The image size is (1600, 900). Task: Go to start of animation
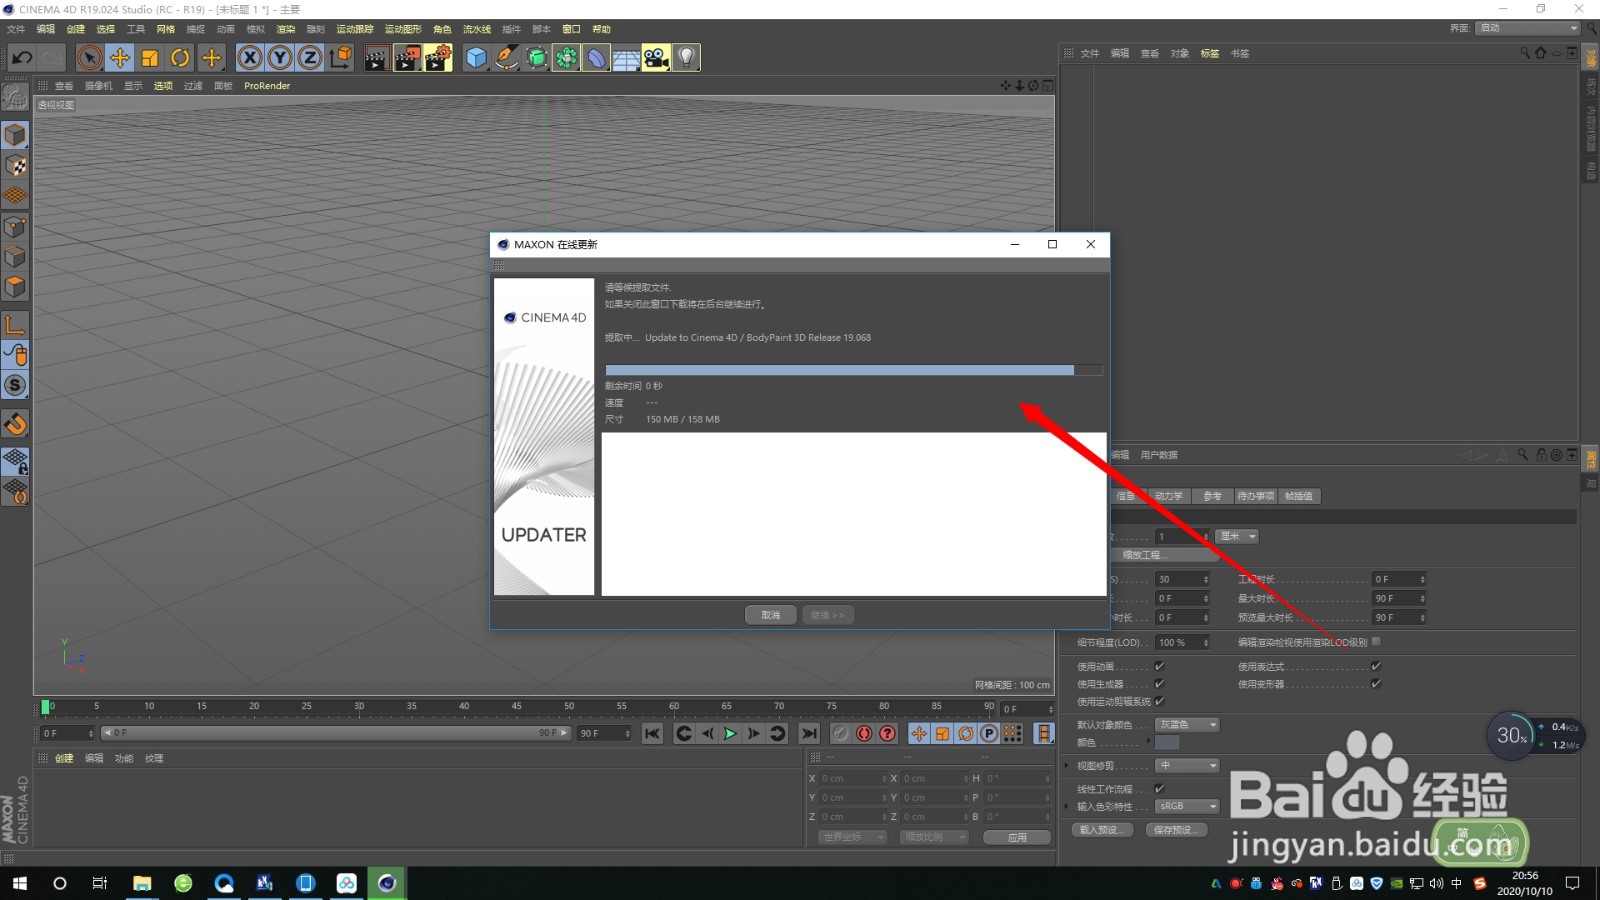click(x=652, y=733)
